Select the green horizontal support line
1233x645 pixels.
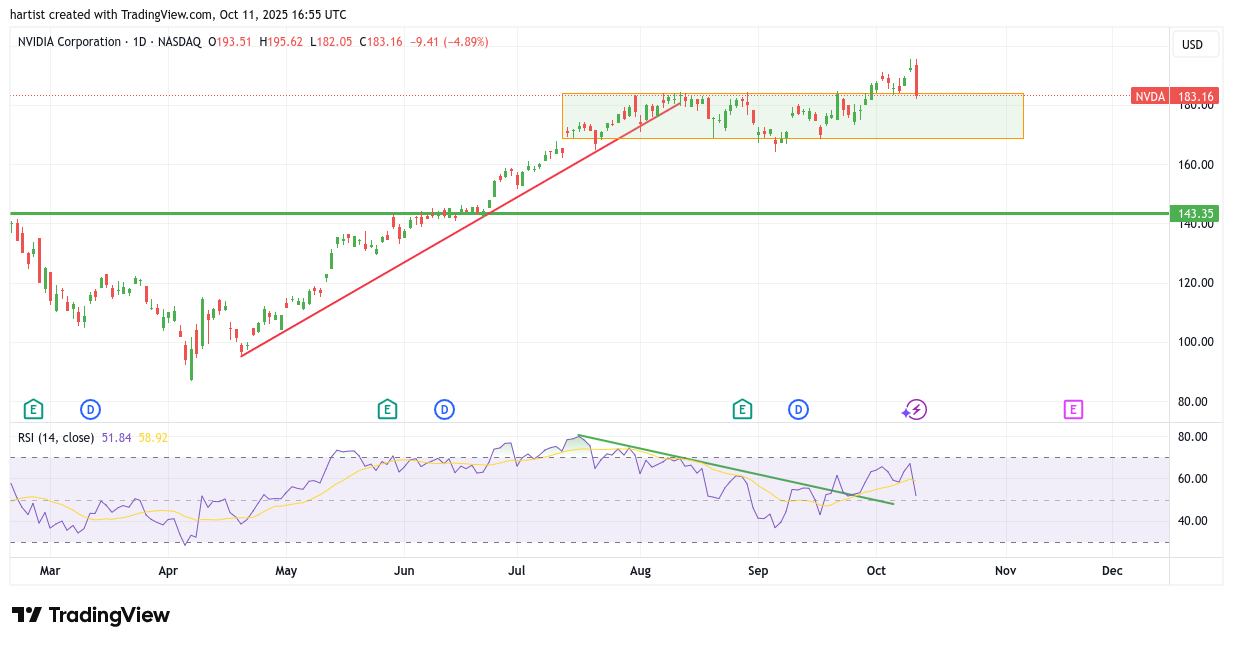click(x=700, y=213)
